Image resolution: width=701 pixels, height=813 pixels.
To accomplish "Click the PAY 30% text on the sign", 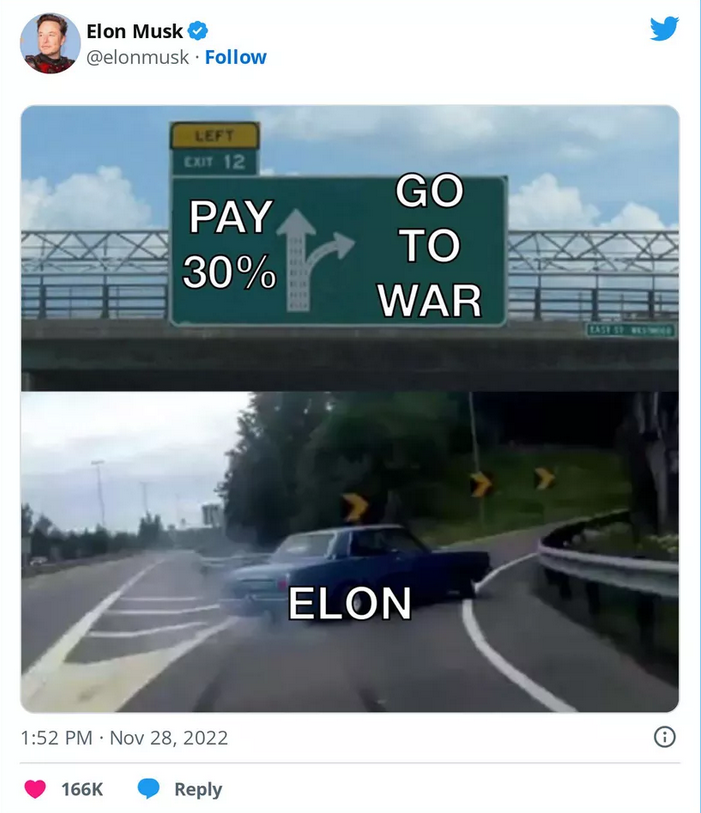I will tap(229, 244).
